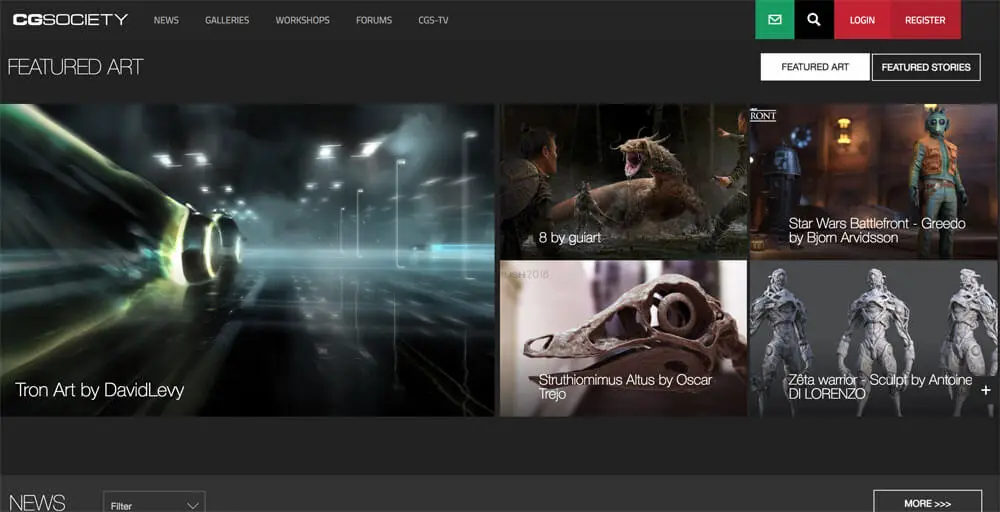Select CGS-TV in the top navigation
This screenshot has width=1000, height=512.
click(x=433, y=20)
